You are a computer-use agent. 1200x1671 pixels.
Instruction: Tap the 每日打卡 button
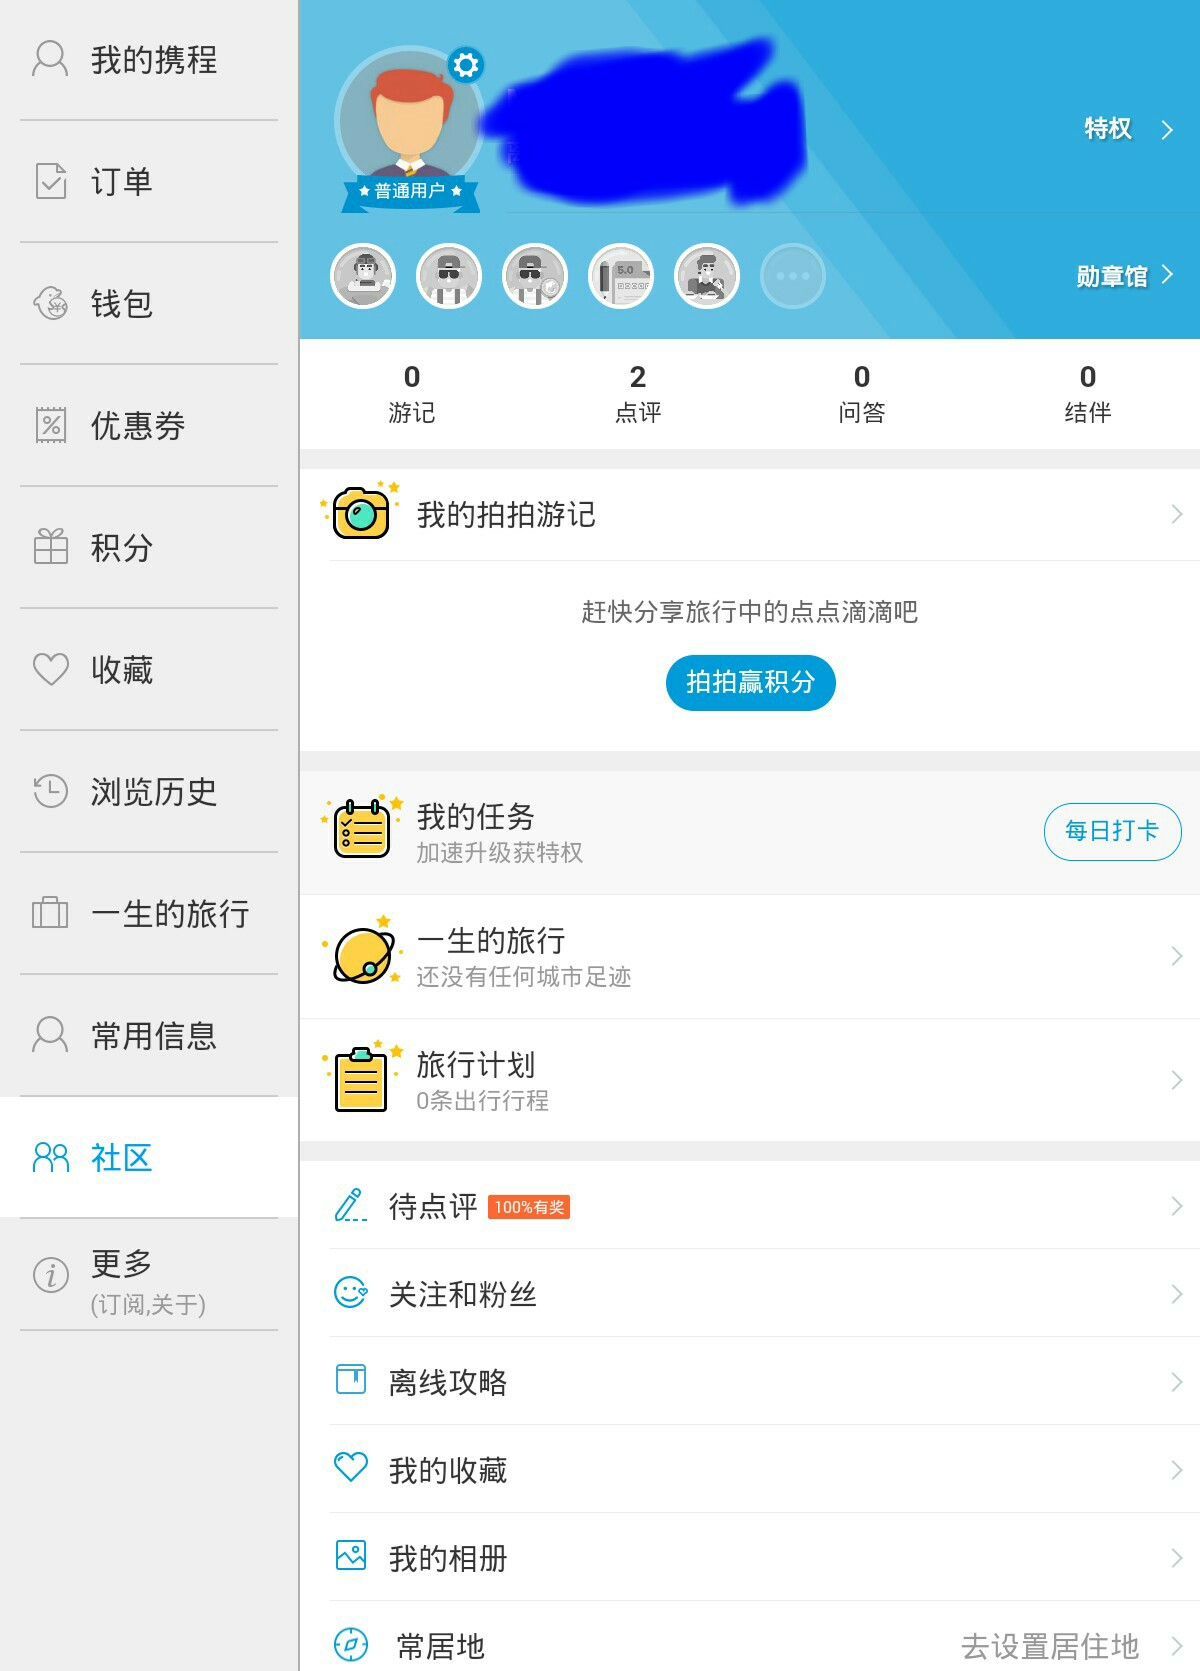[x=1112, y=831]
